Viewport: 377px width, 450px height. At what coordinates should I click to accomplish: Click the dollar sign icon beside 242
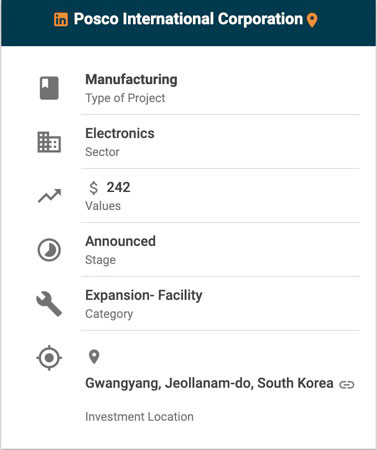(94, 188)
